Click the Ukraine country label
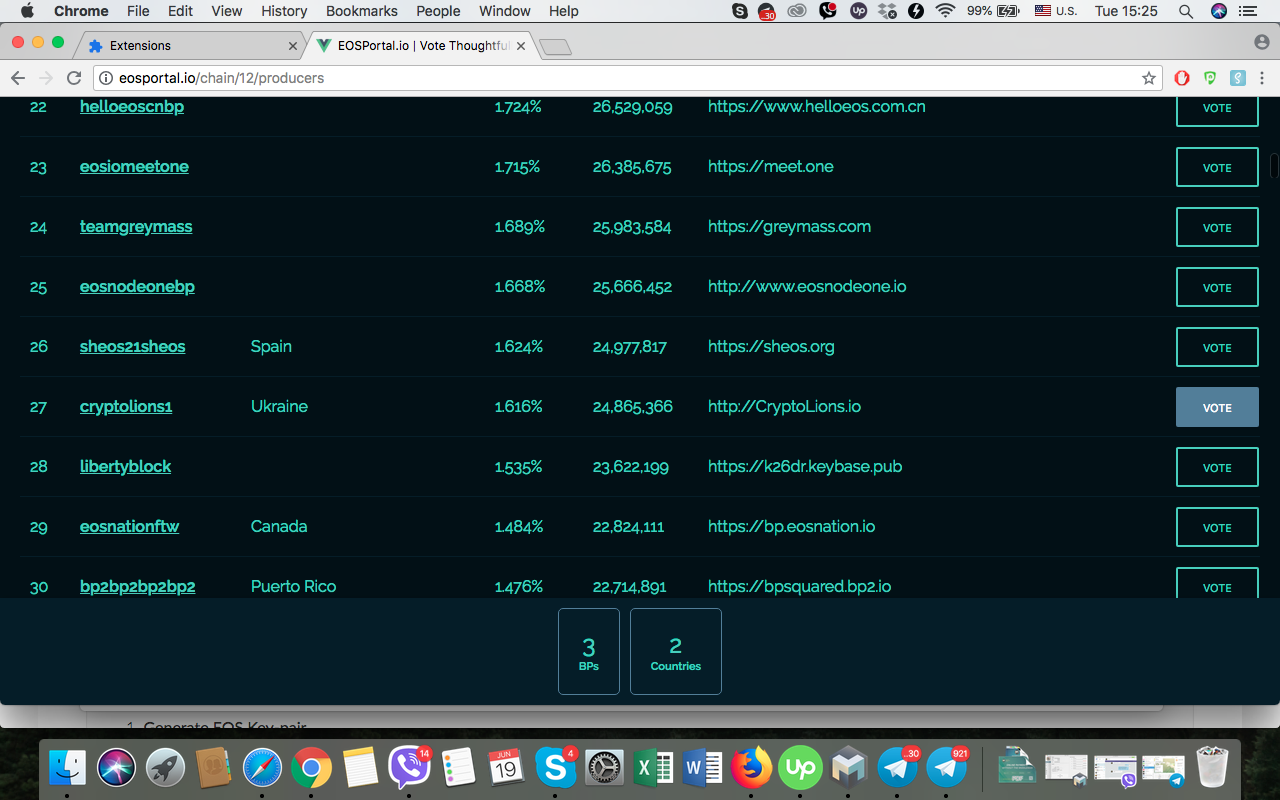The image size is (1280, 800). coord(279,407)
